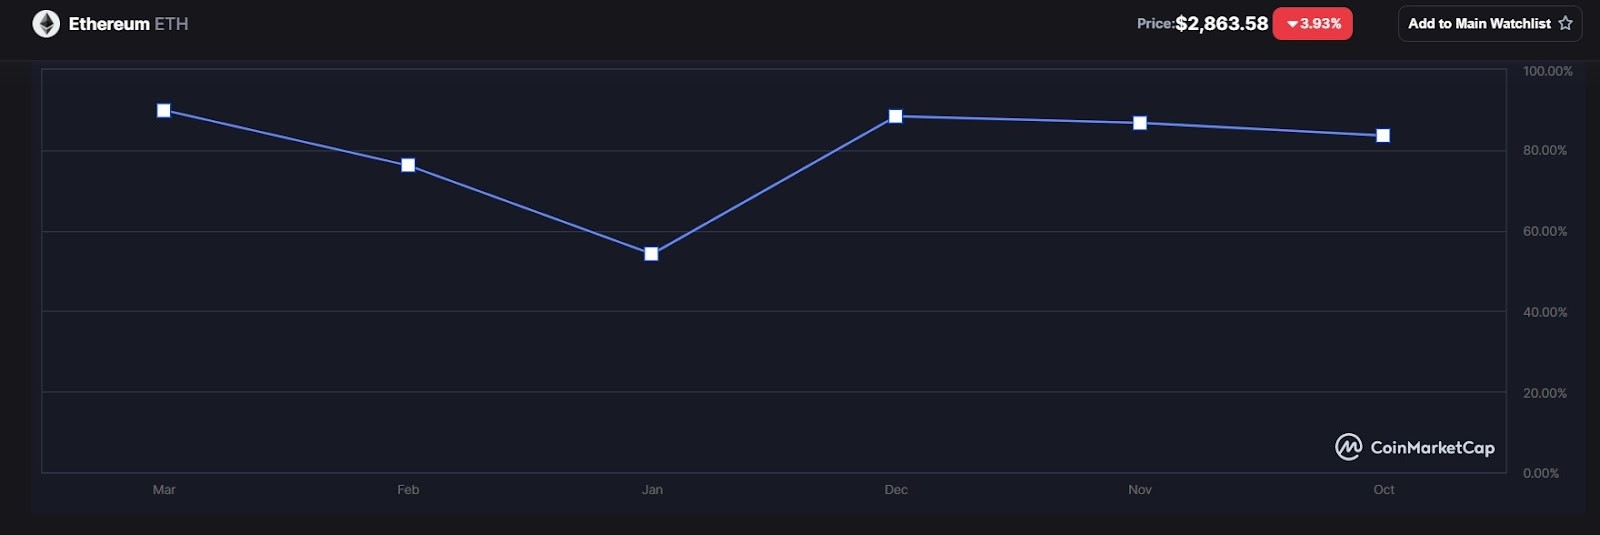This screenshot has width=1600, height=535.
Task: Click the 20.00% y-axis label
Action: coord(1545,393)
